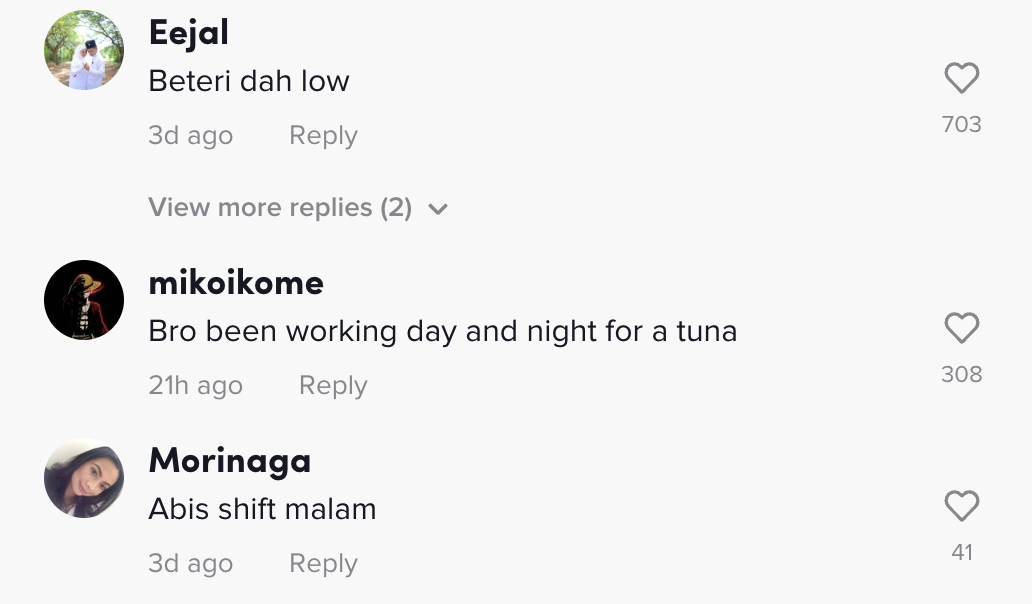Heart Morinaga's 'Abis shift malam' comment
Viewport: 1032px width, 604px height.
961,507
